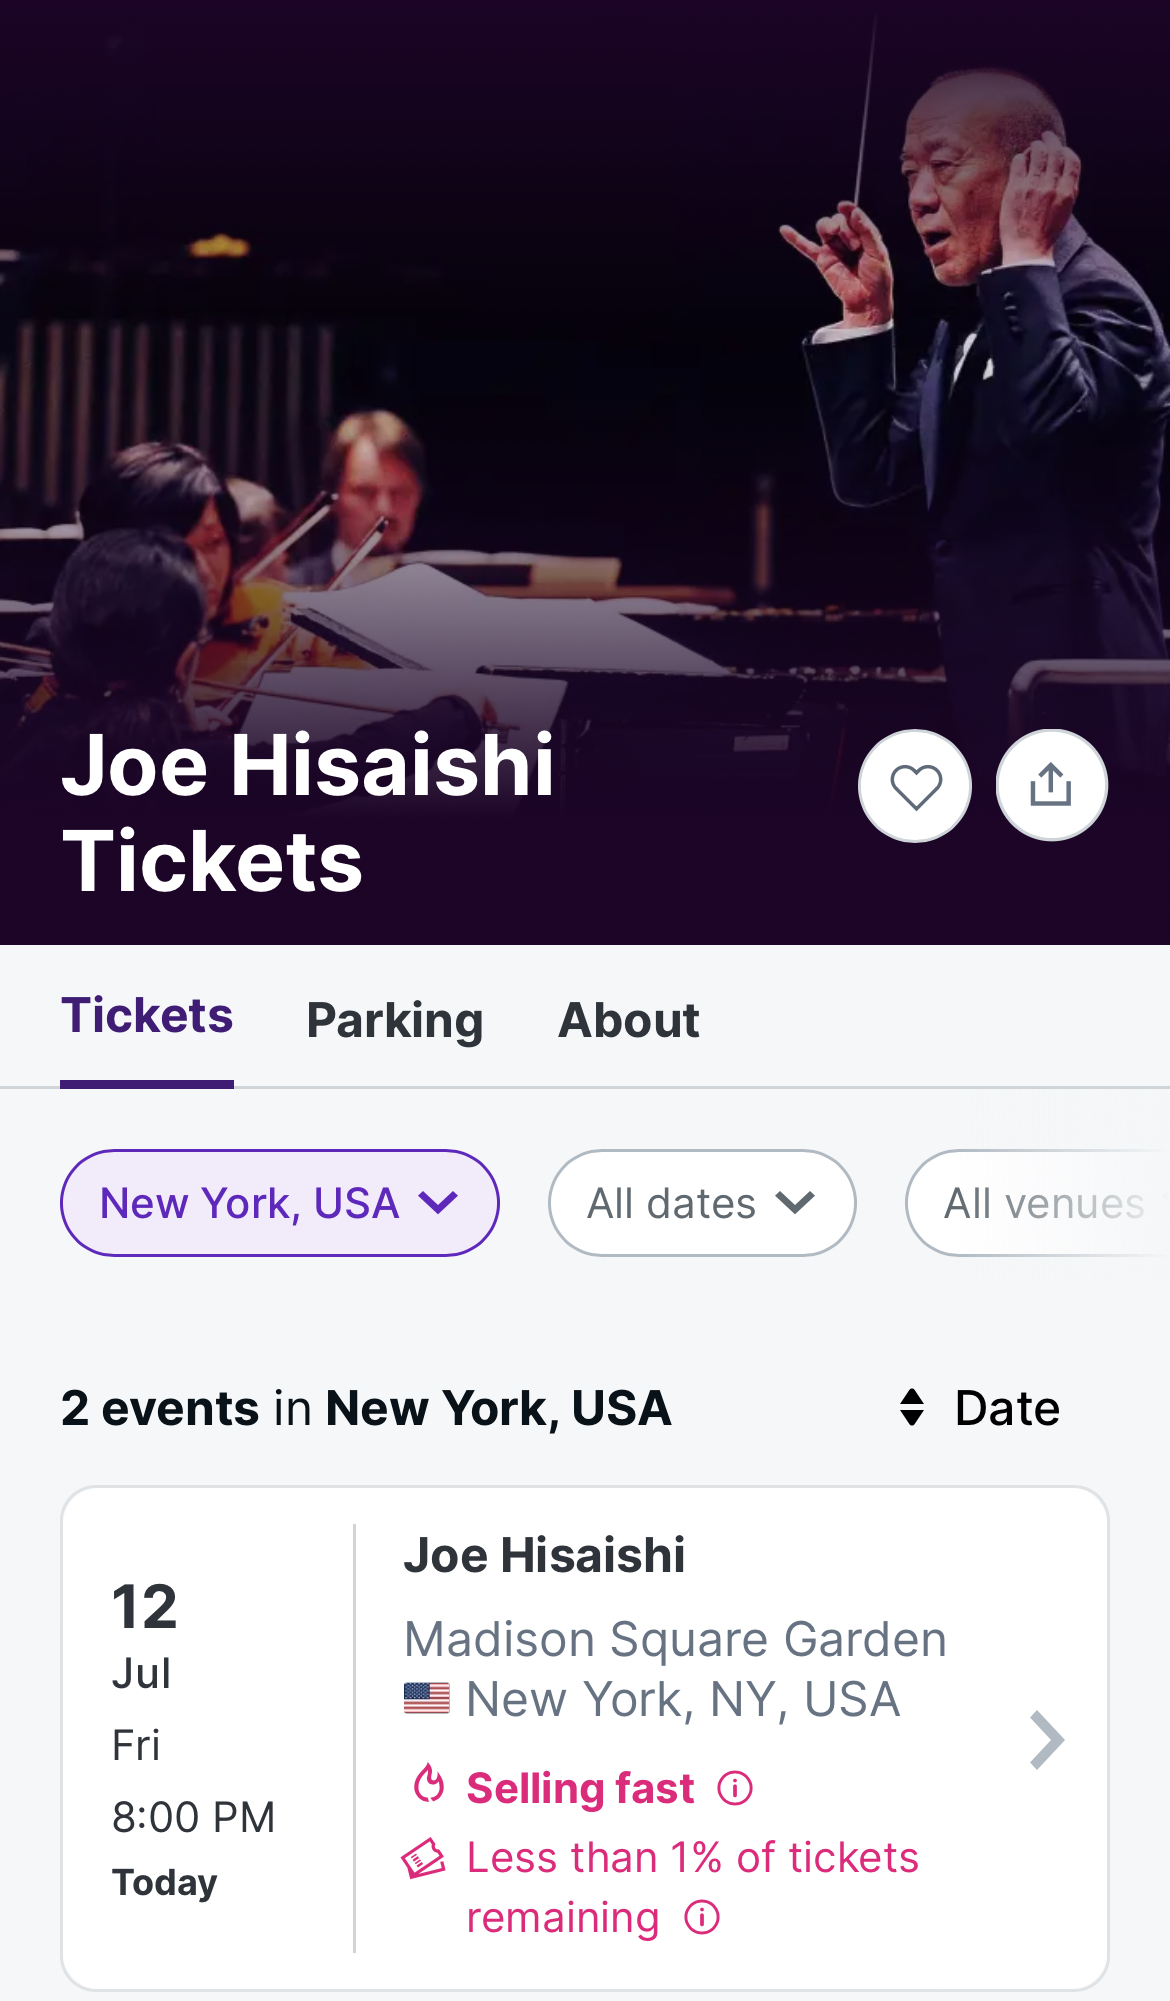Click the 12 Jul date block
Screen dimensions: 1170x2001
[145, 1635]
